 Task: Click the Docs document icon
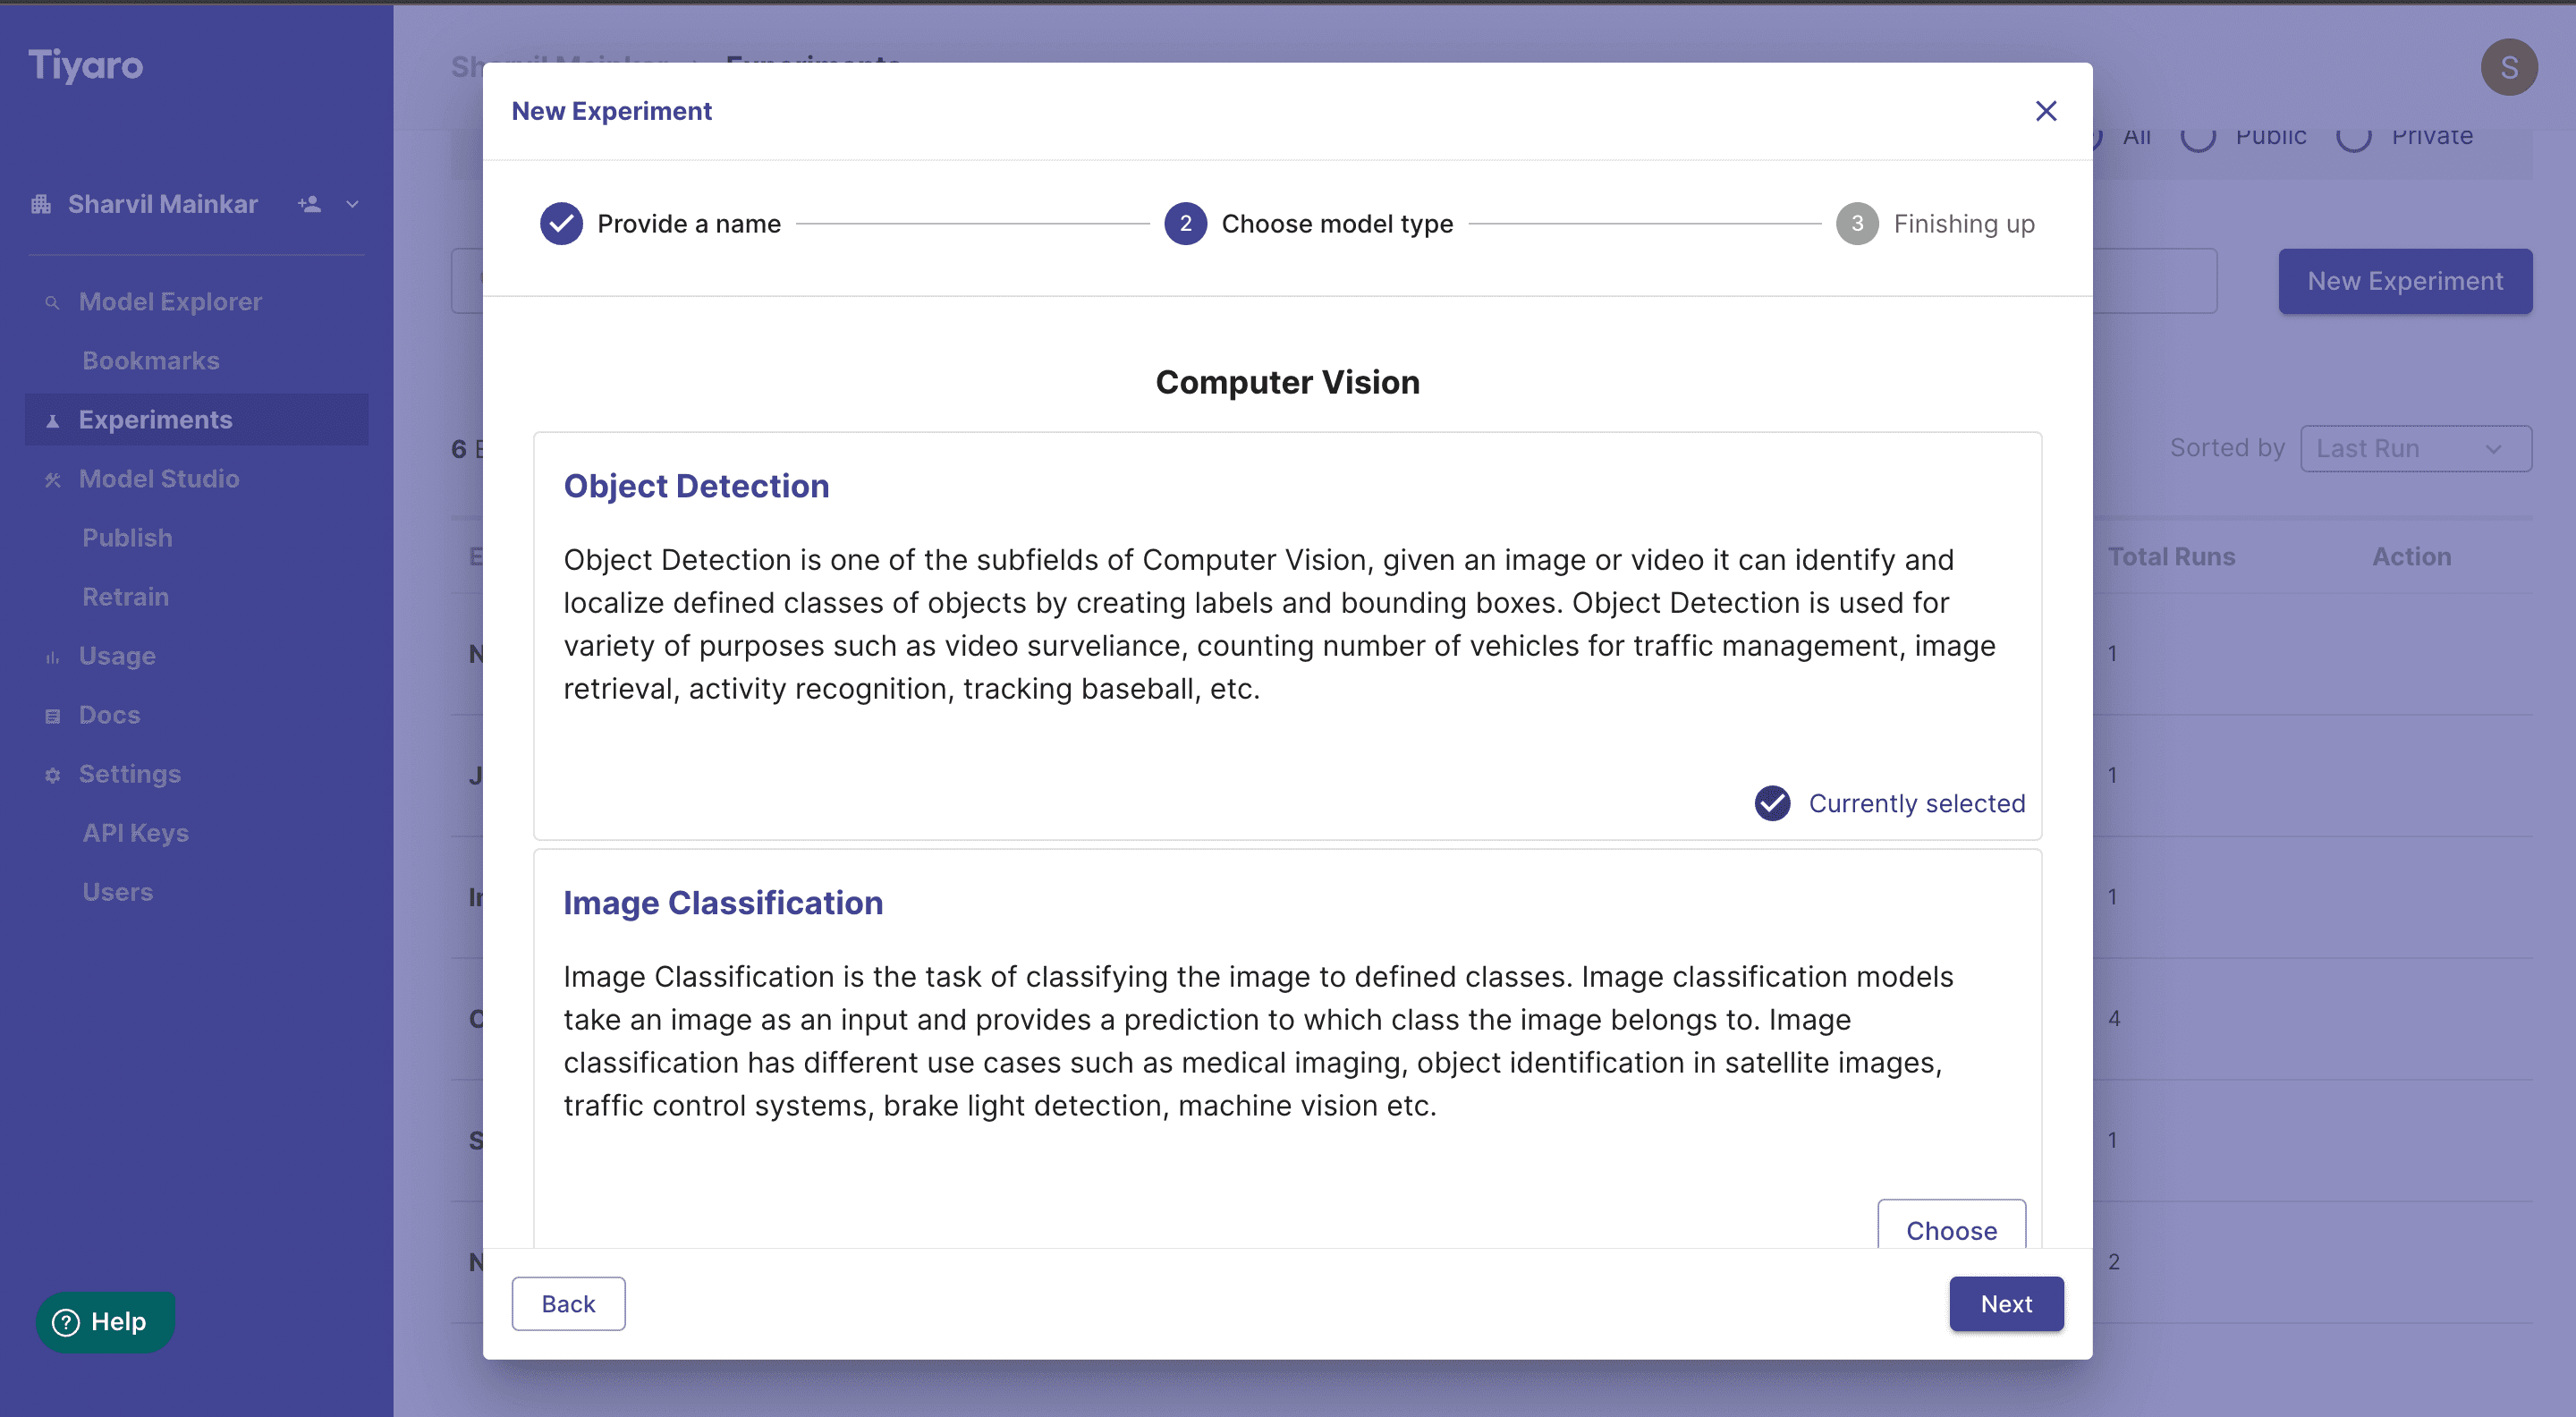(52, 716)
